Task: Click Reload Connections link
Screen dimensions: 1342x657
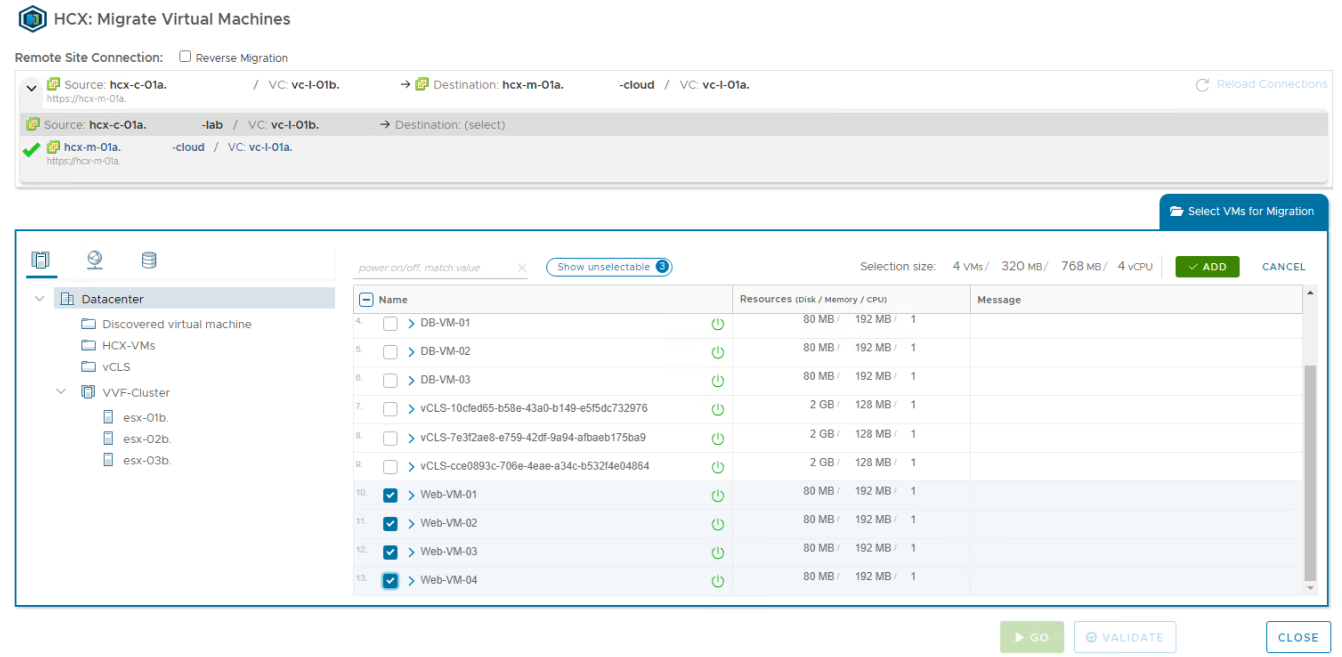Action: coord(1262,85)
